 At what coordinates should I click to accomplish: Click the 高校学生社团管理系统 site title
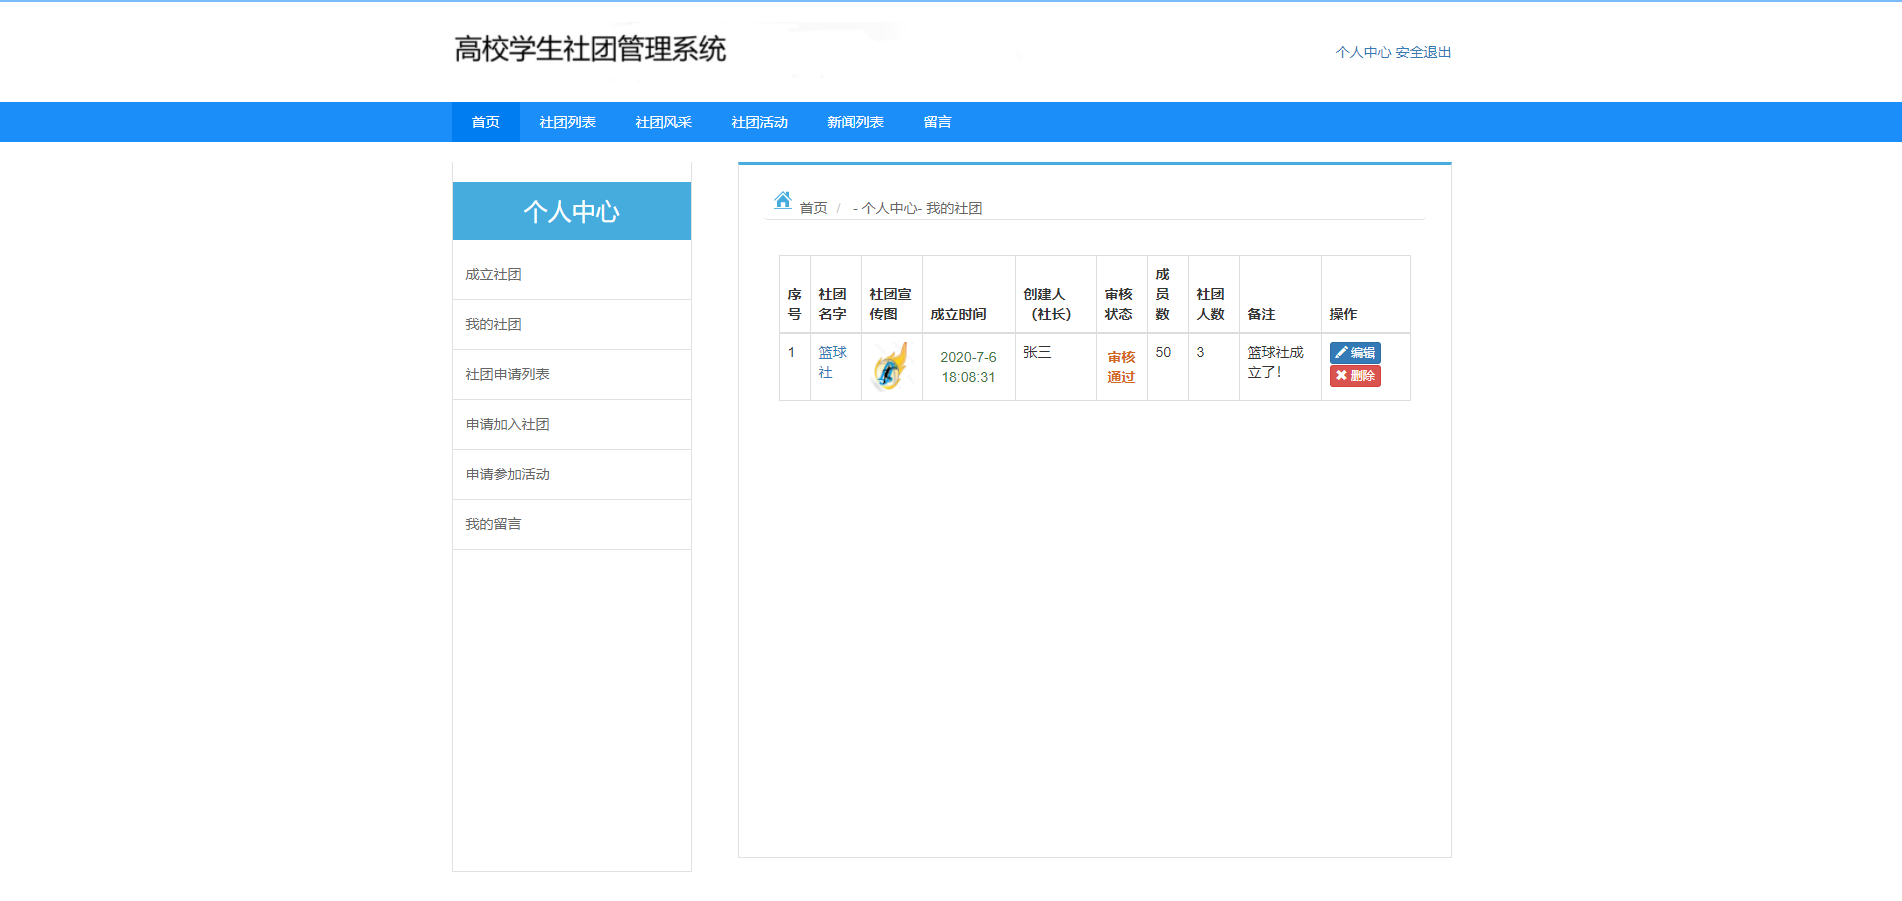[590, 49]
